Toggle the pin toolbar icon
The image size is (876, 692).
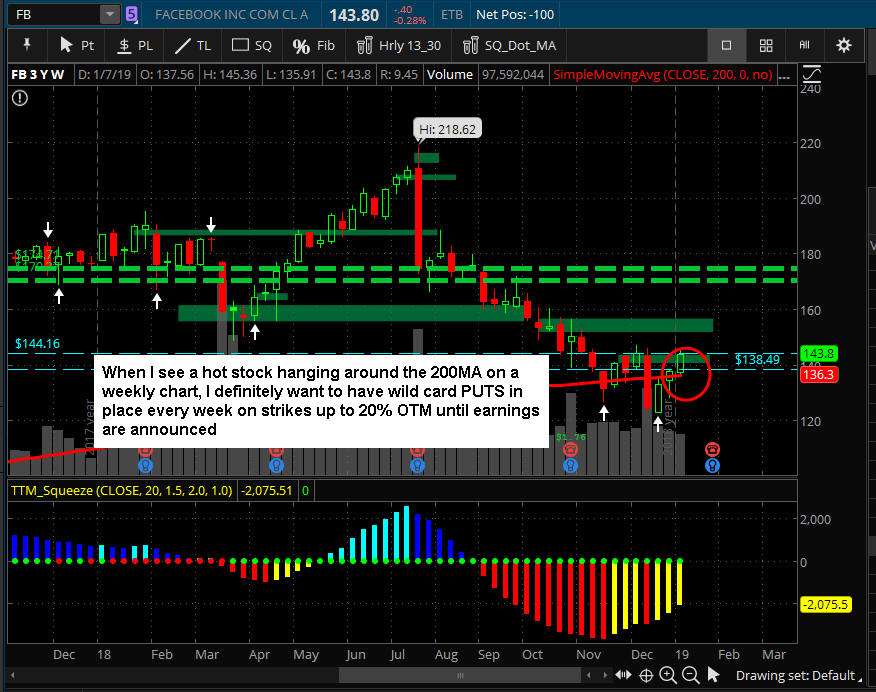27,45
